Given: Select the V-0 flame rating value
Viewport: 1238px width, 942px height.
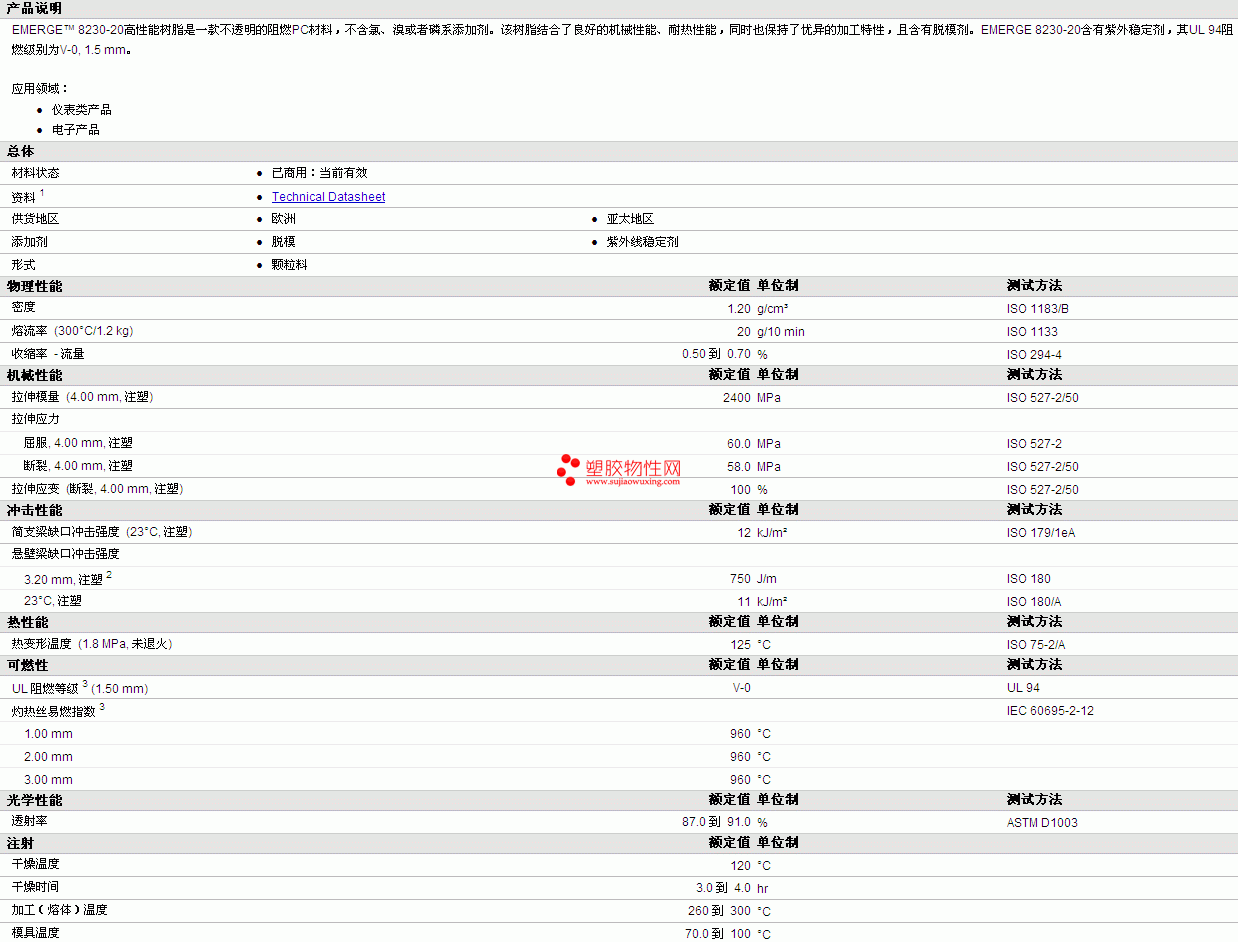Looking at the screenshot, I should [x=742, y=688].
